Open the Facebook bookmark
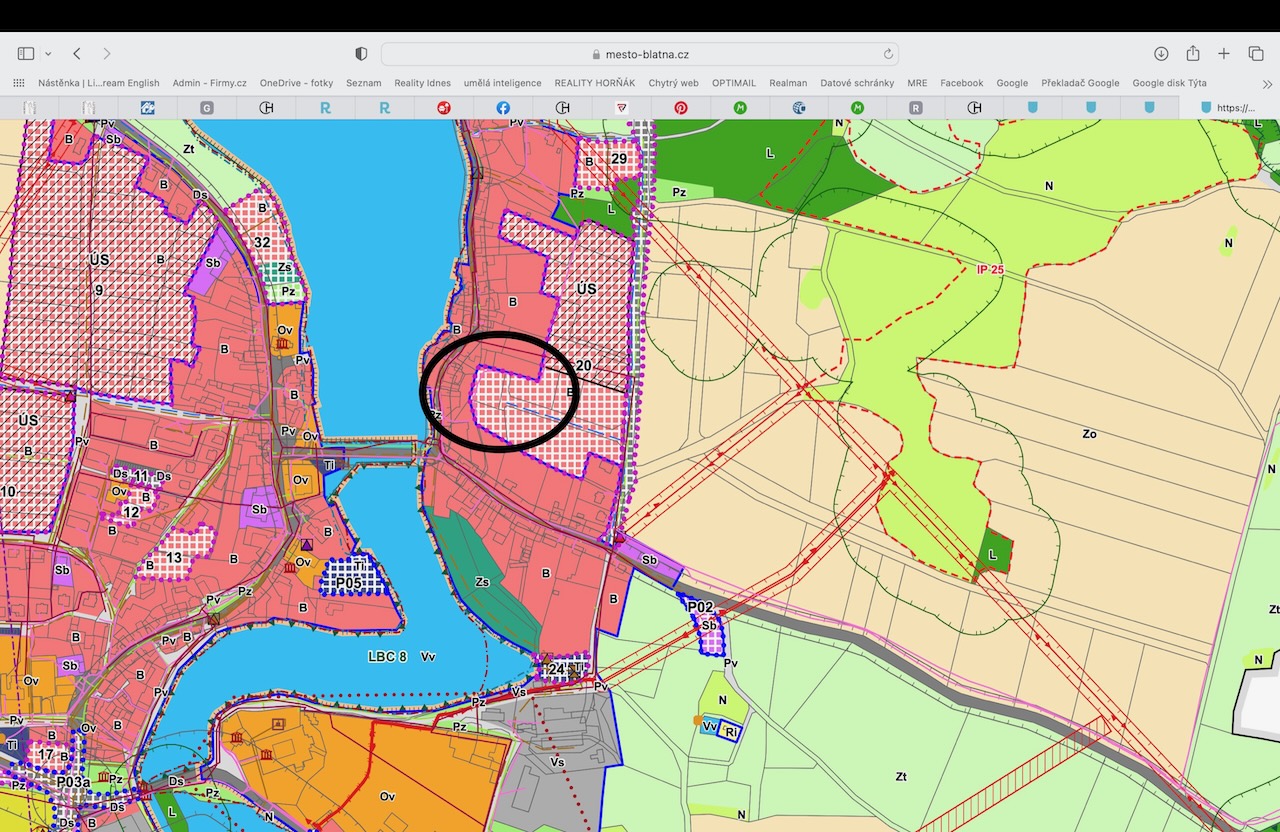This screenshot has height=832, width=1280. (961, 83)
